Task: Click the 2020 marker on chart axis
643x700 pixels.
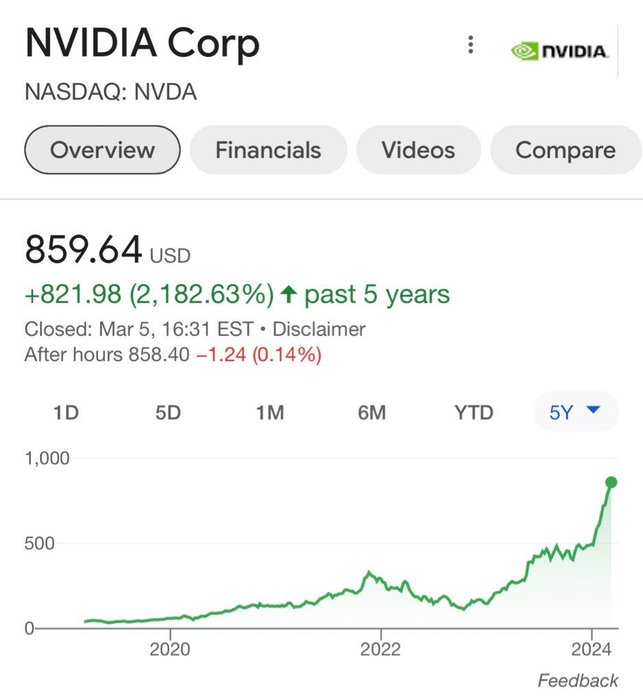Action: pyautogui.click(x=170, y=649)
